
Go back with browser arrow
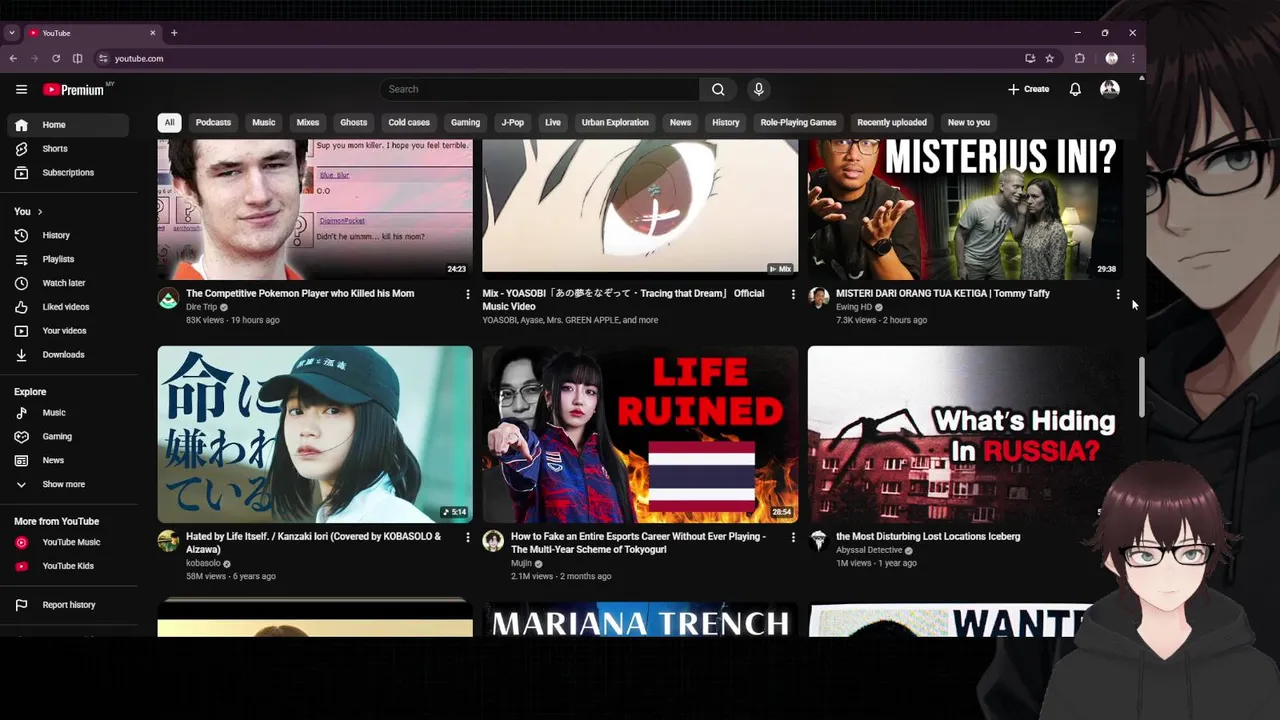pos(13,58)
